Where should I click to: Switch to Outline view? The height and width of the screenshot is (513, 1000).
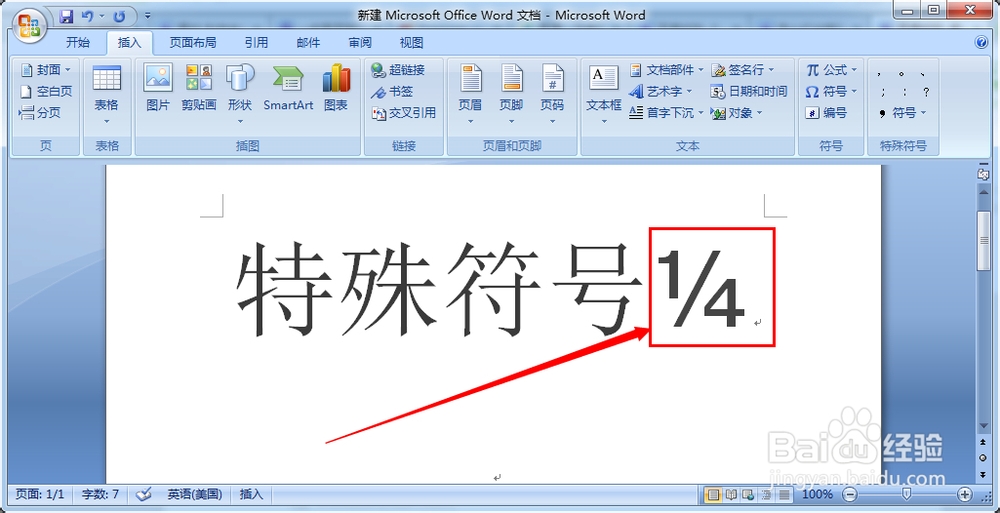pyautogui.click(x=767, y=494)
